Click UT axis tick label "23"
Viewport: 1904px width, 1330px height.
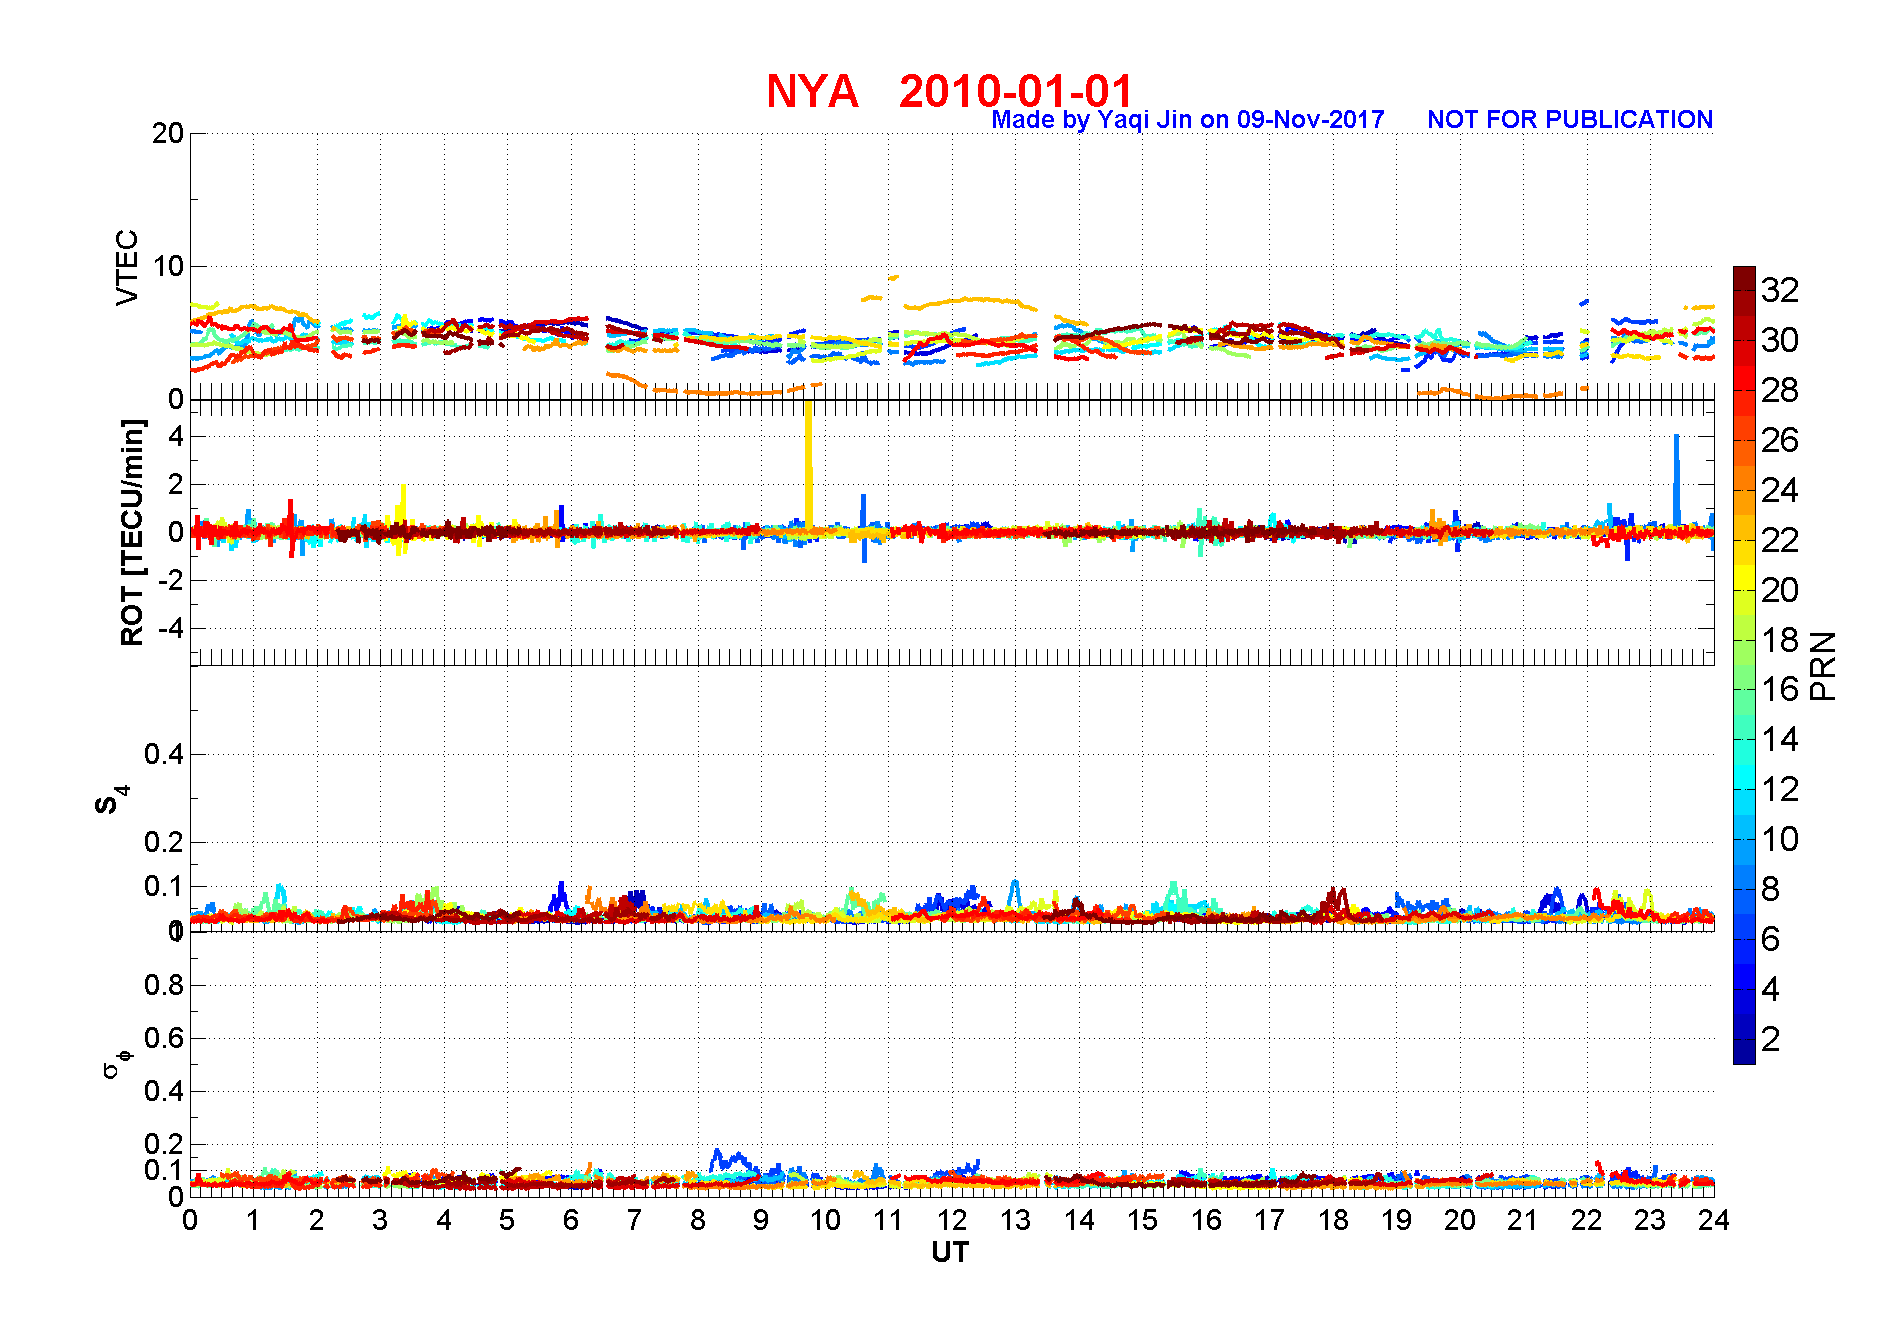(1650, 1220)
